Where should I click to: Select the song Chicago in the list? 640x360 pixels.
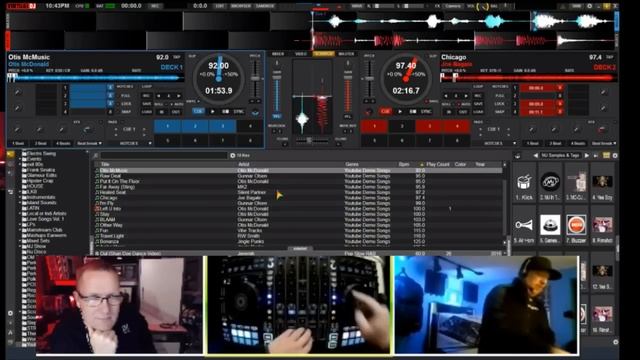(x=298, y=198)
